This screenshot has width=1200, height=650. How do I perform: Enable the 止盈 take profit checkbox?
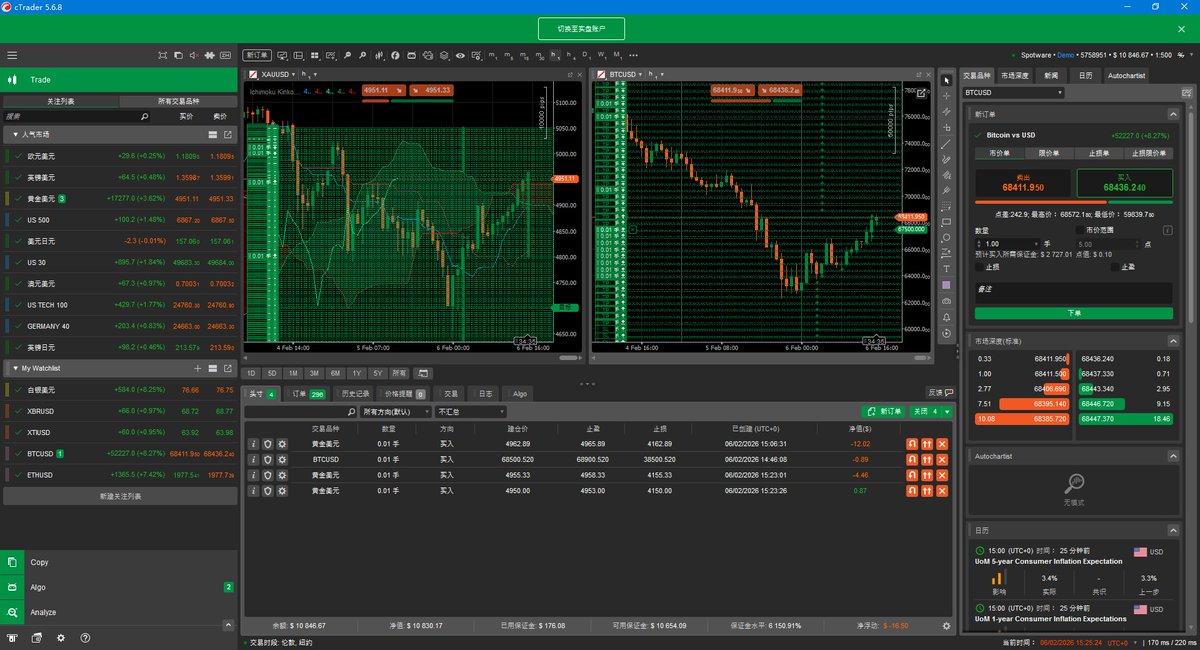pyautogui.click(x=1115, y=267)
